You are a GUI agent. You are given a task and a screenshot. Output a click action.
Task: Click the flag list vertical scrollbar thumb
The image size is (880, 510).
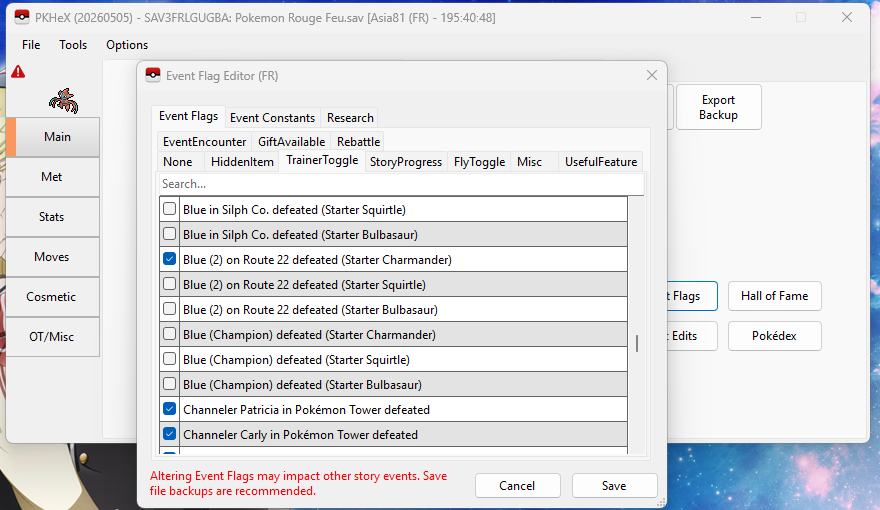[636, 343]
